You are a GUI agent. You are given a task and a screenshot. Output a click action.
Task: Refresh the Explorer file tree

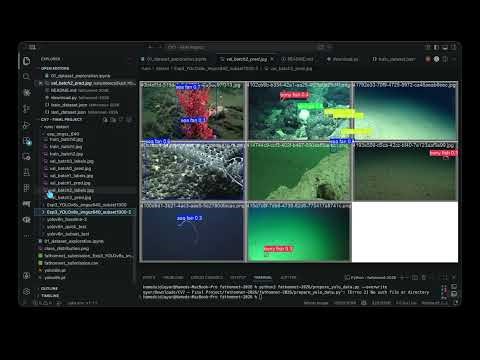pyautogui.click(x=121, y=119)
